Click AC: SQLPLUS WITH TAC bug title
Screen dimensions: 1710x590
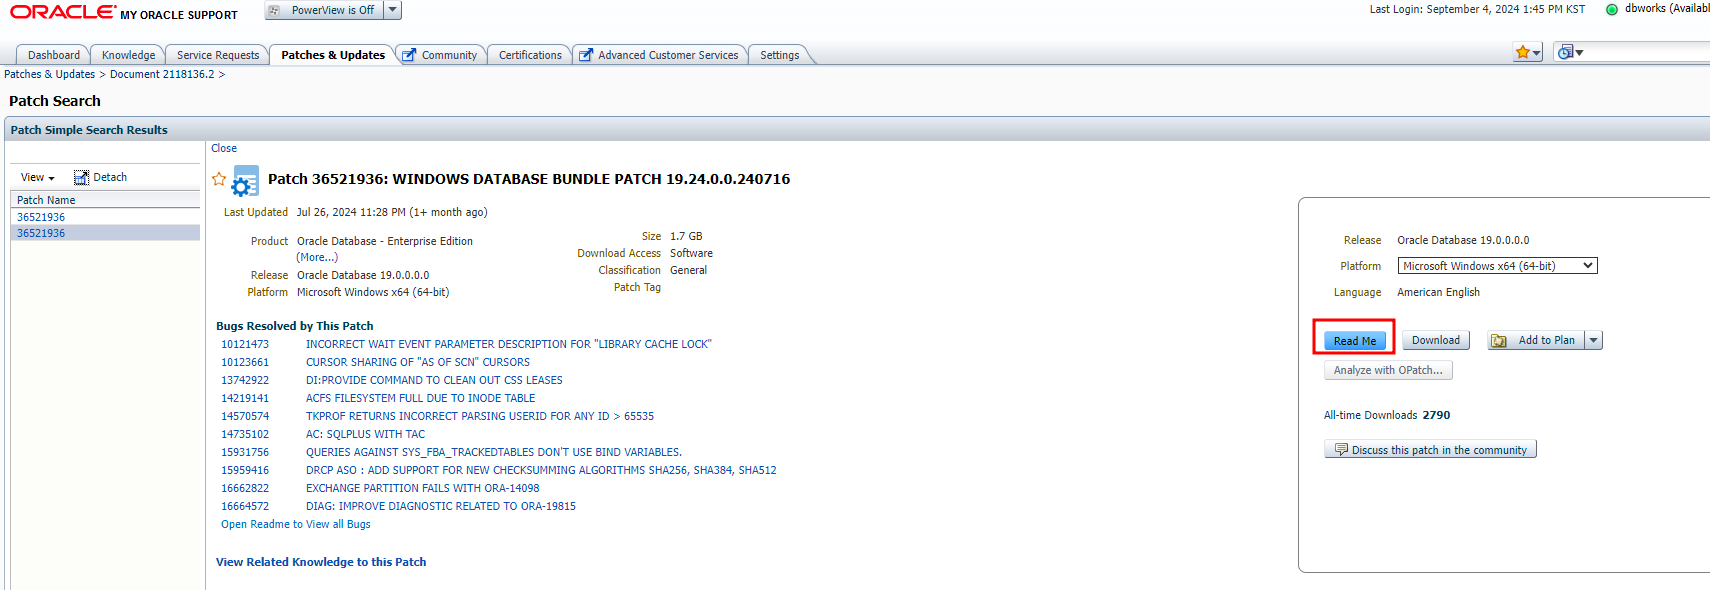[x=365, y=434]
